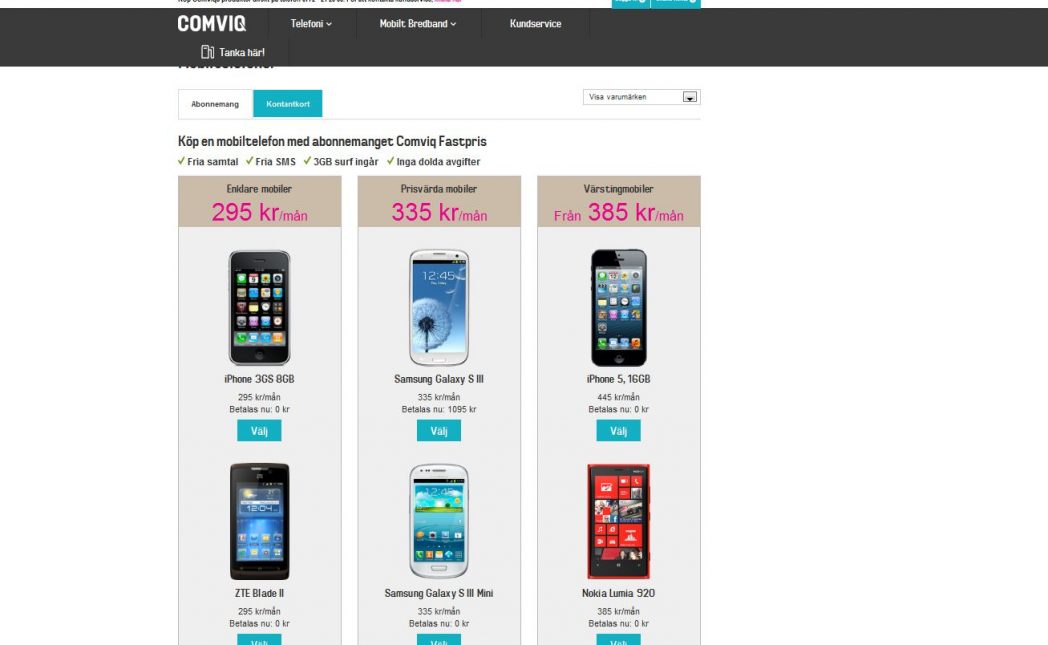Choose Samsung Galaxy S III Välj button
This screenshot has height=645, width=1048.
tap(438, 431)
